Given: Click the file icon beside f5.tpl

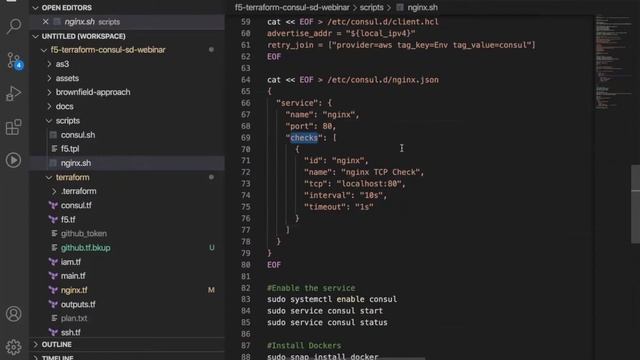Looking at the screenshot, I should point(54,149).
